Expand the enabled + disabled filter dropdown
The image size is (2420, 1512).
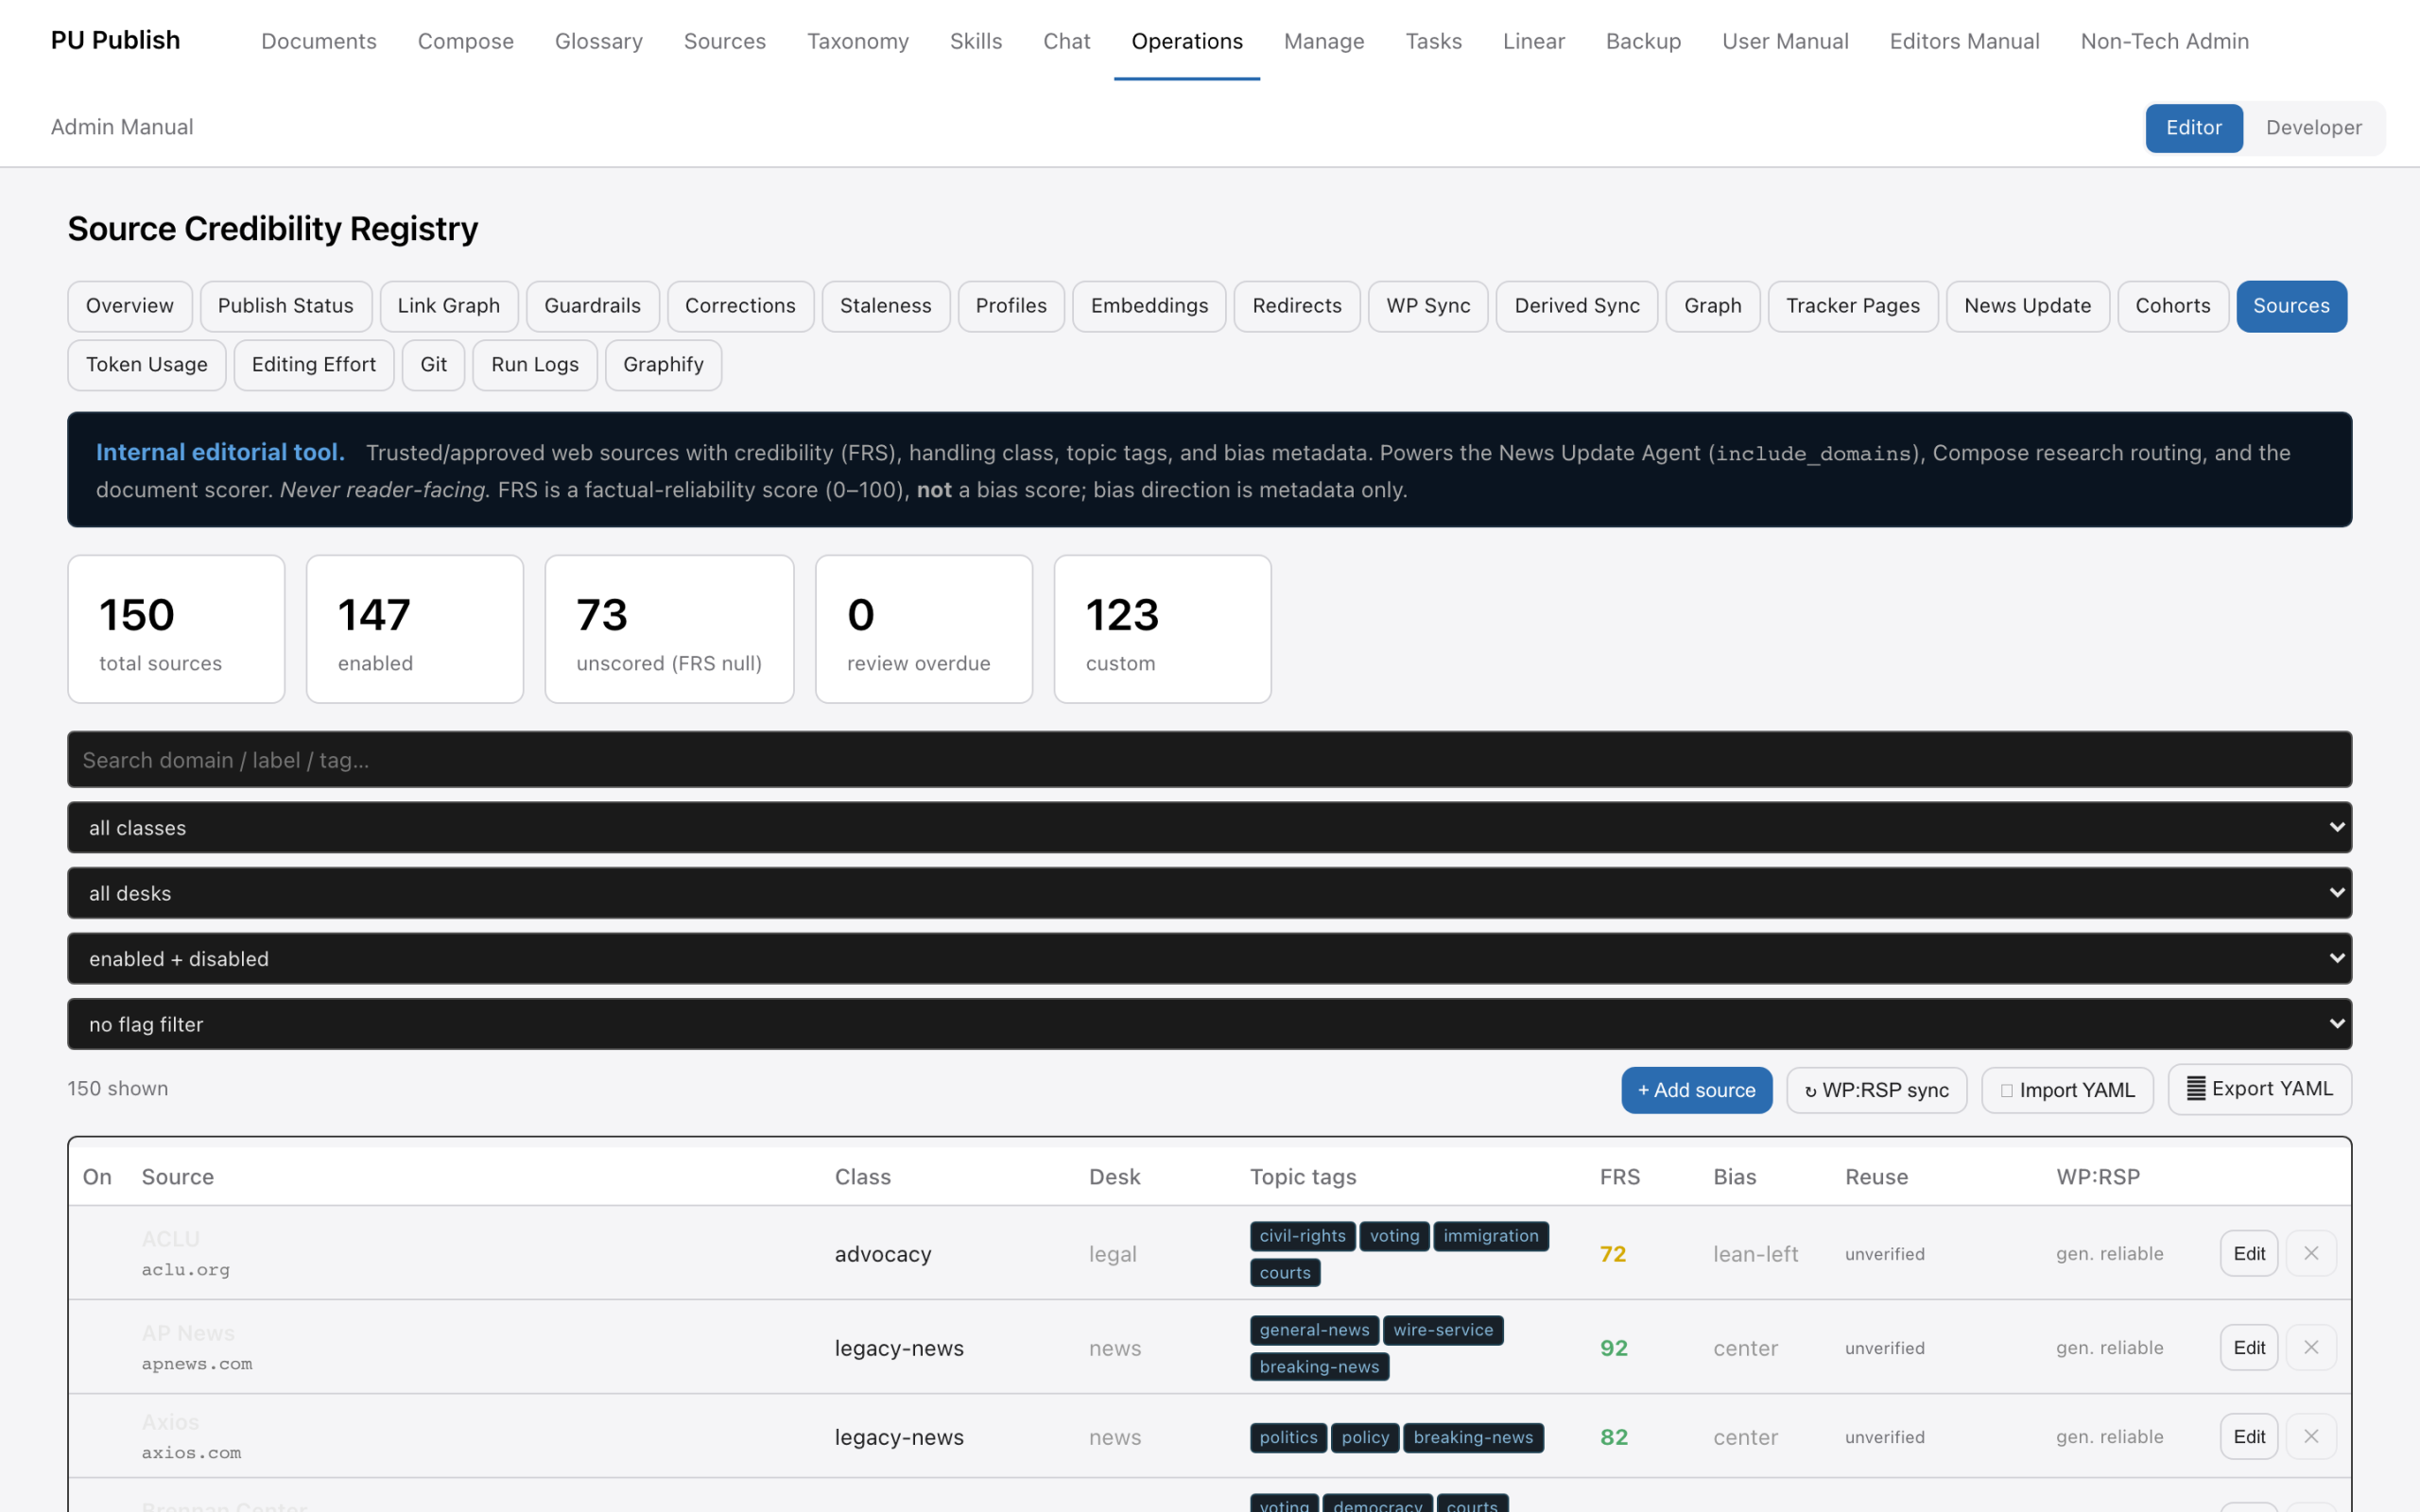coord(1209,958)
